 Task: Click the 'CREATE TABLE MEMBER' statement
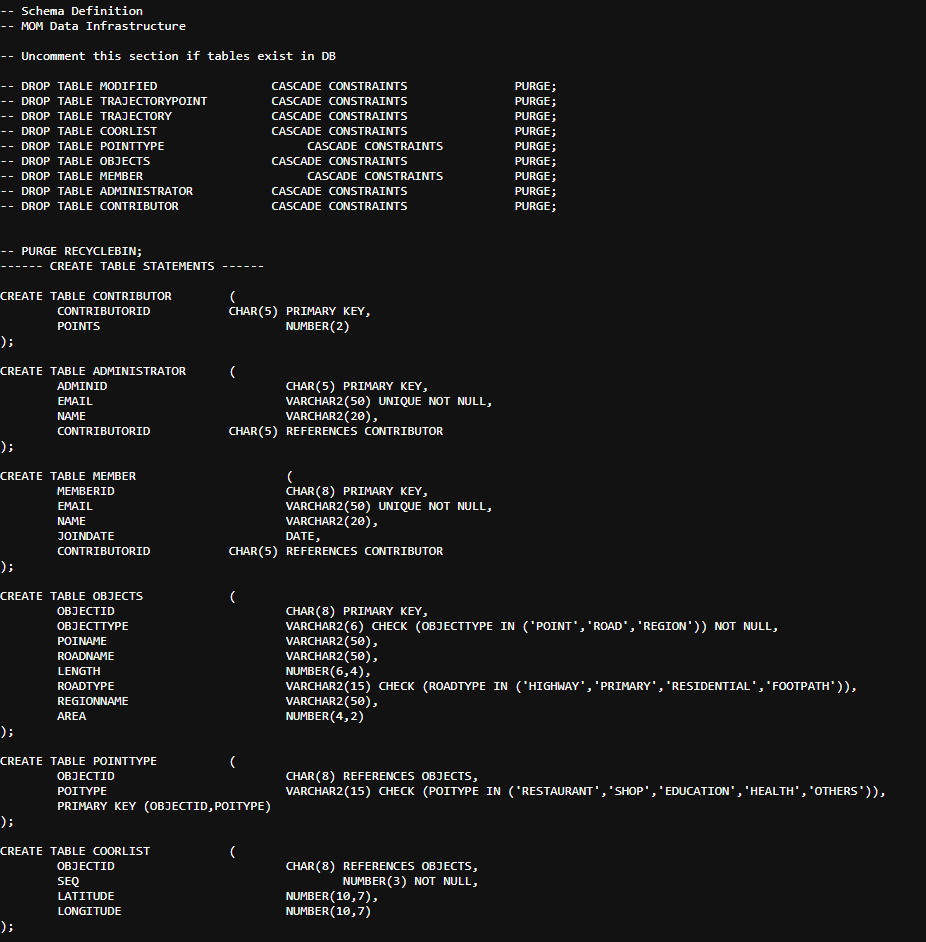[x=68, y=476]
